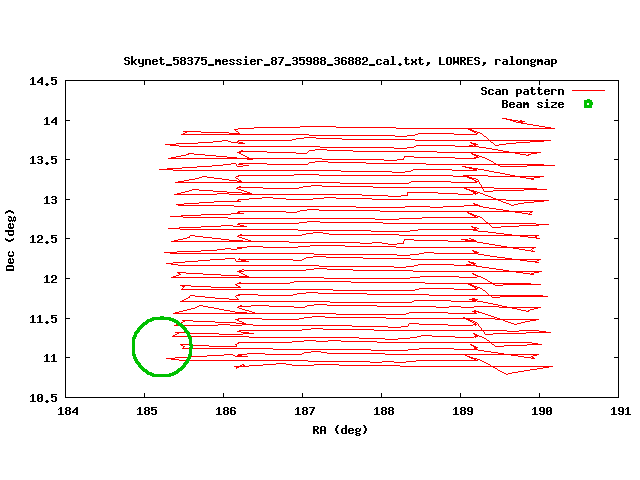The height and width of the screenshot is (480, 640).
Task: Click the 11 Dec axis tick label
Action: coord(51,358)
